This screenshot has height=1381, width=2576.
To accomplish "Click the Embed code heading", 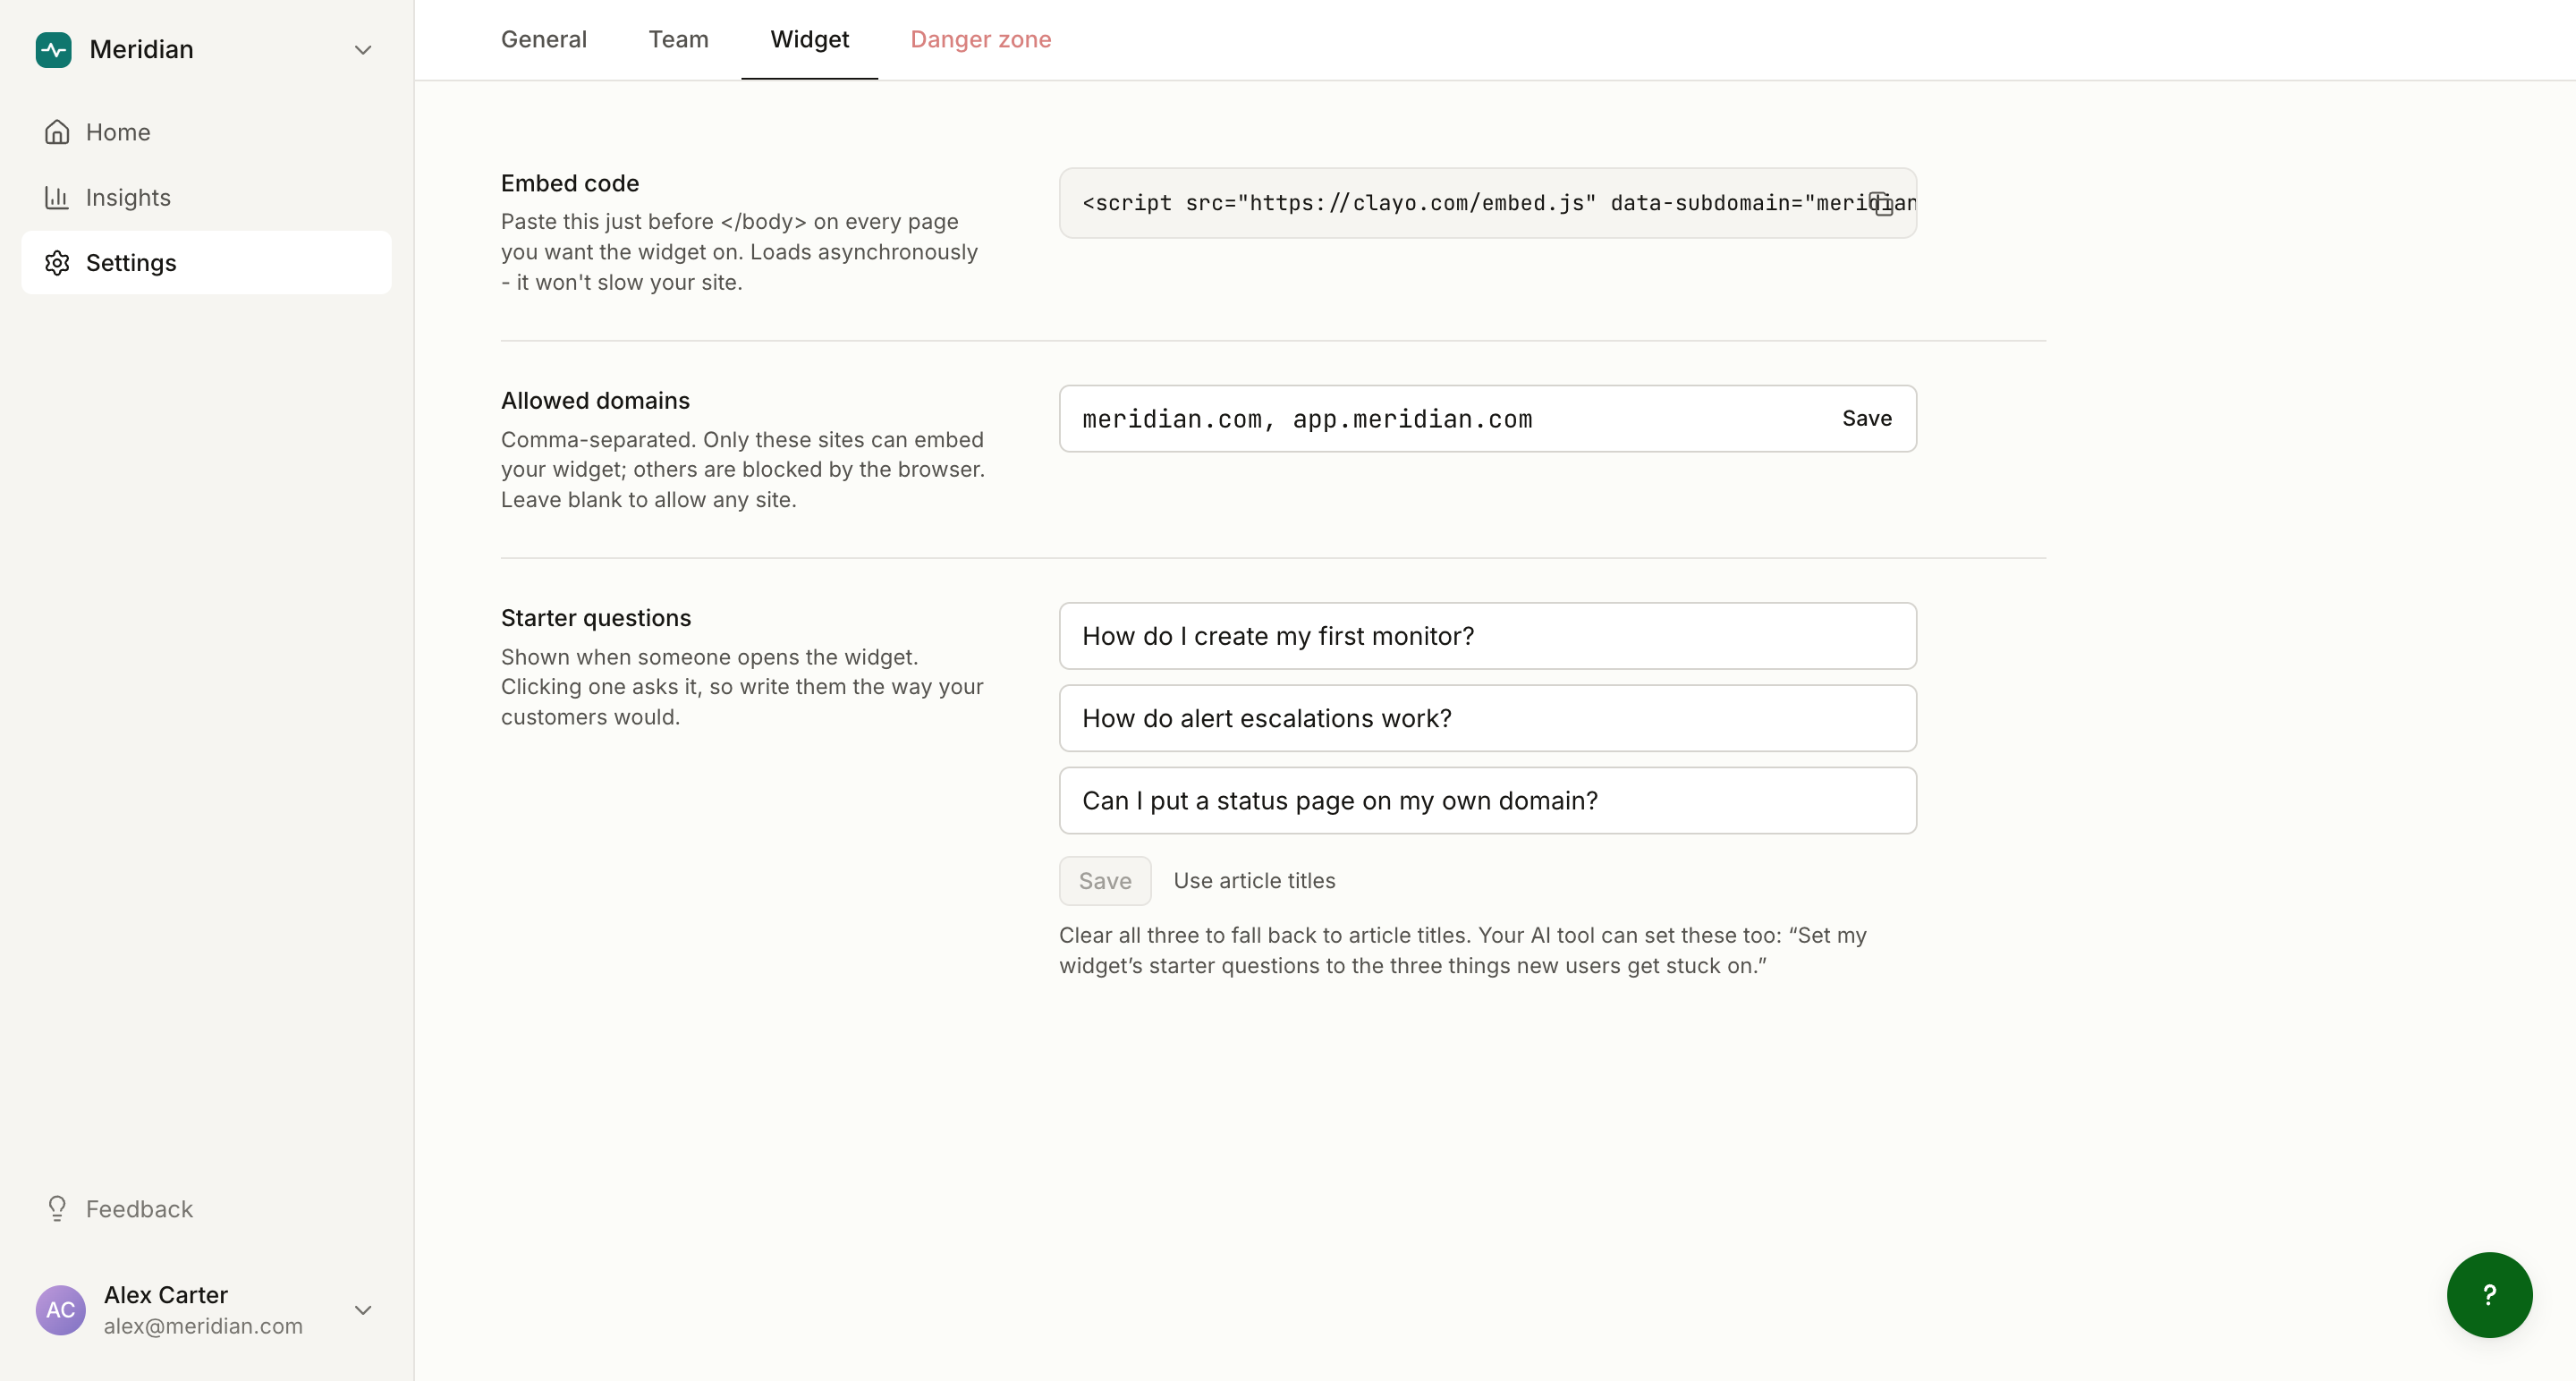I will (570, 183).
